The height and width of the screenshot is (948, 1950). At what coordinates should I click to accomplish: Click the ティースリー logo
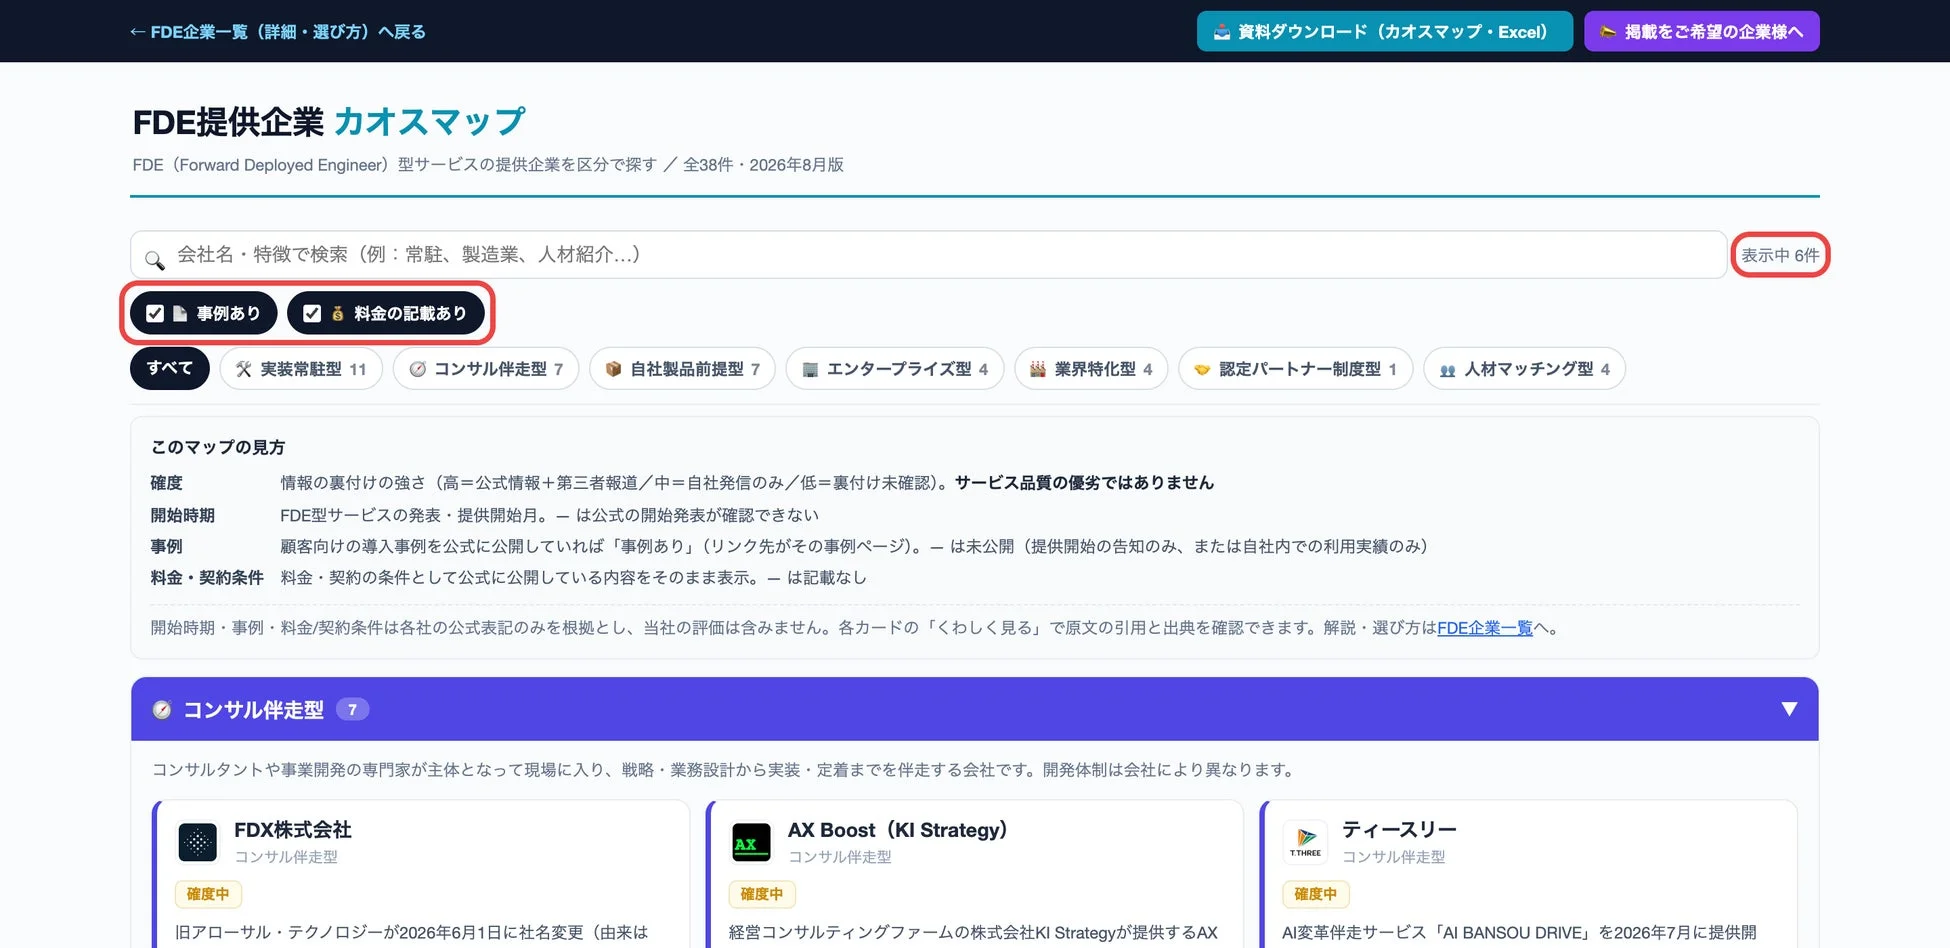tap(1305, 842)
